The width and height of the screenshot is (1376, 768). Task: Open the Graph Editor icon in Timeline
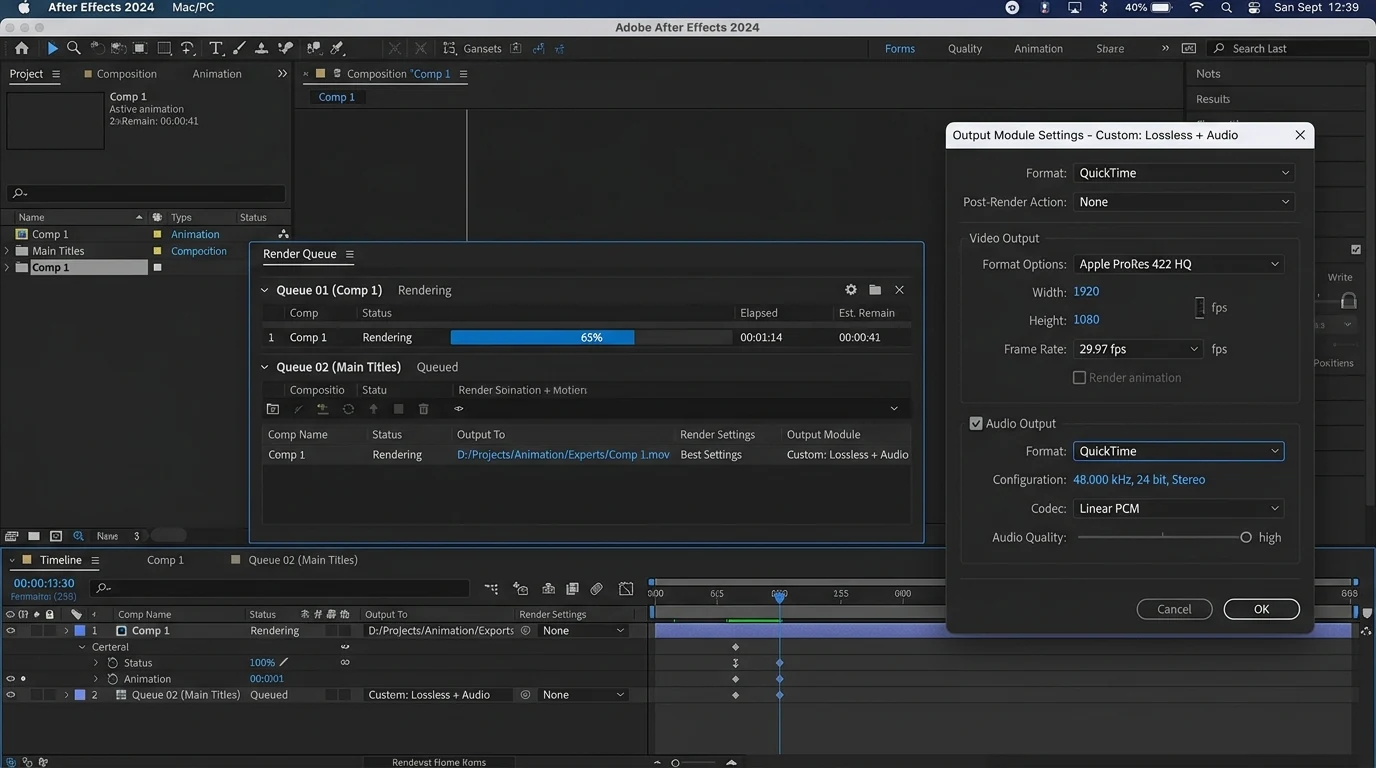(626, 589)
